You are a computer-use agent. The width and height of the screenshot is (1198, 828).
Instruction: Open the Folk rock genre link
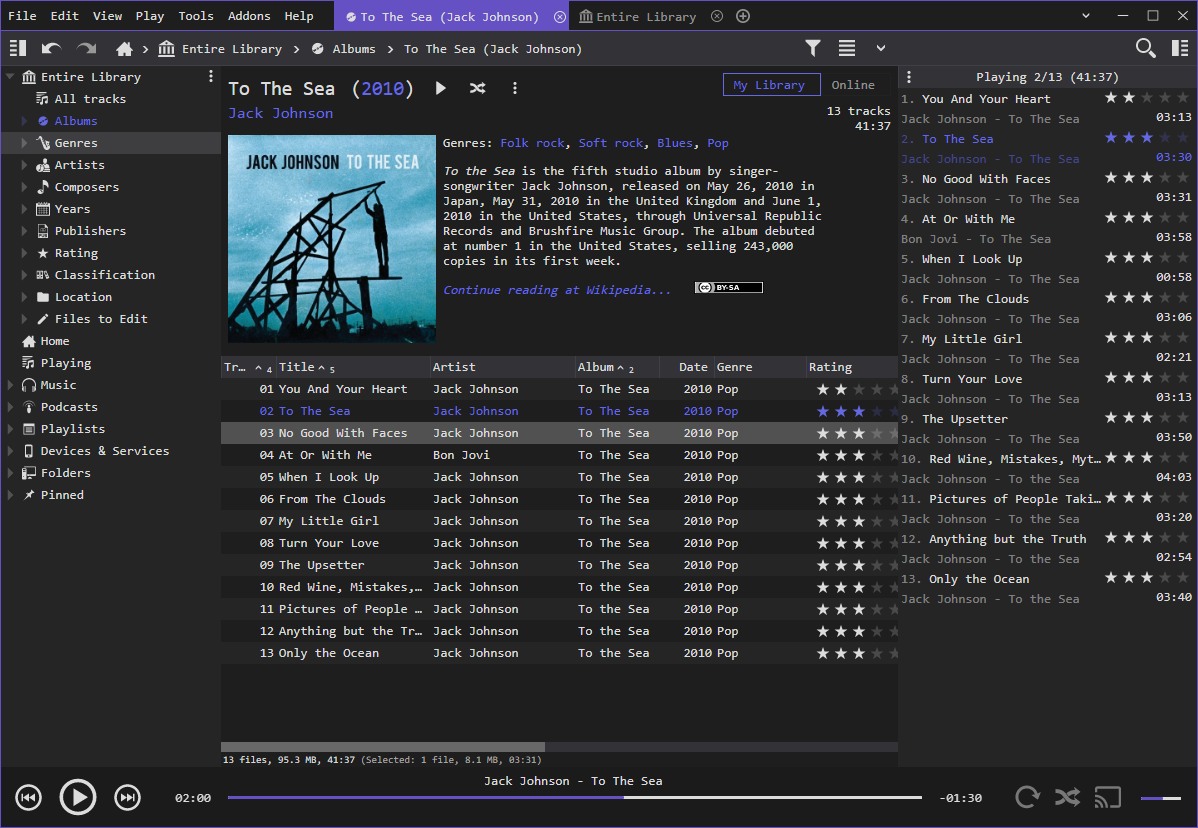pyautogui.click(x=533, y=143)
